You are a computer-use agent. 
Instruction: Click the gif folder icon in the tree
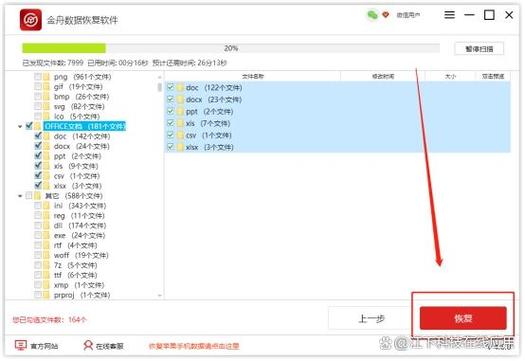coord(46,87)
